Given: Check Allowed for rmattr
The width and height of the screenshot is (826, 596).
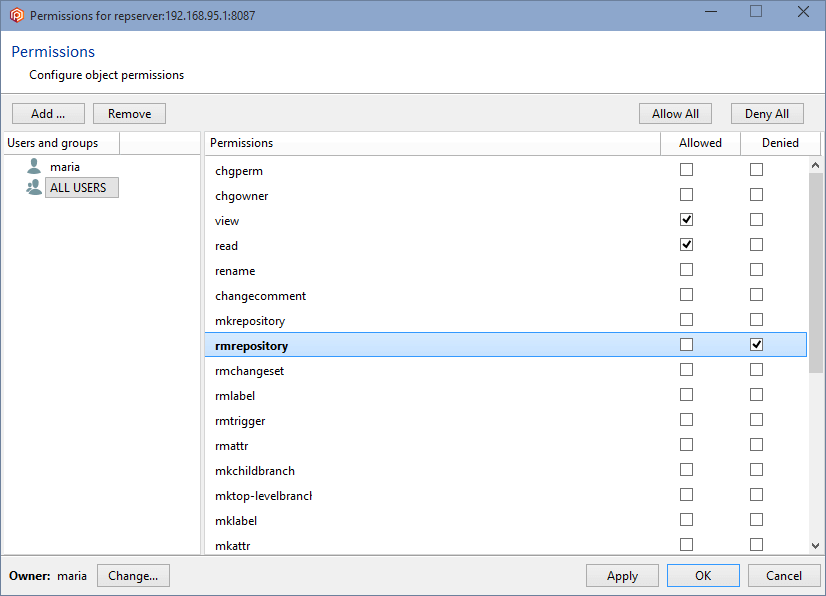Looking at the screenshot, I should [x=686, y=445].
